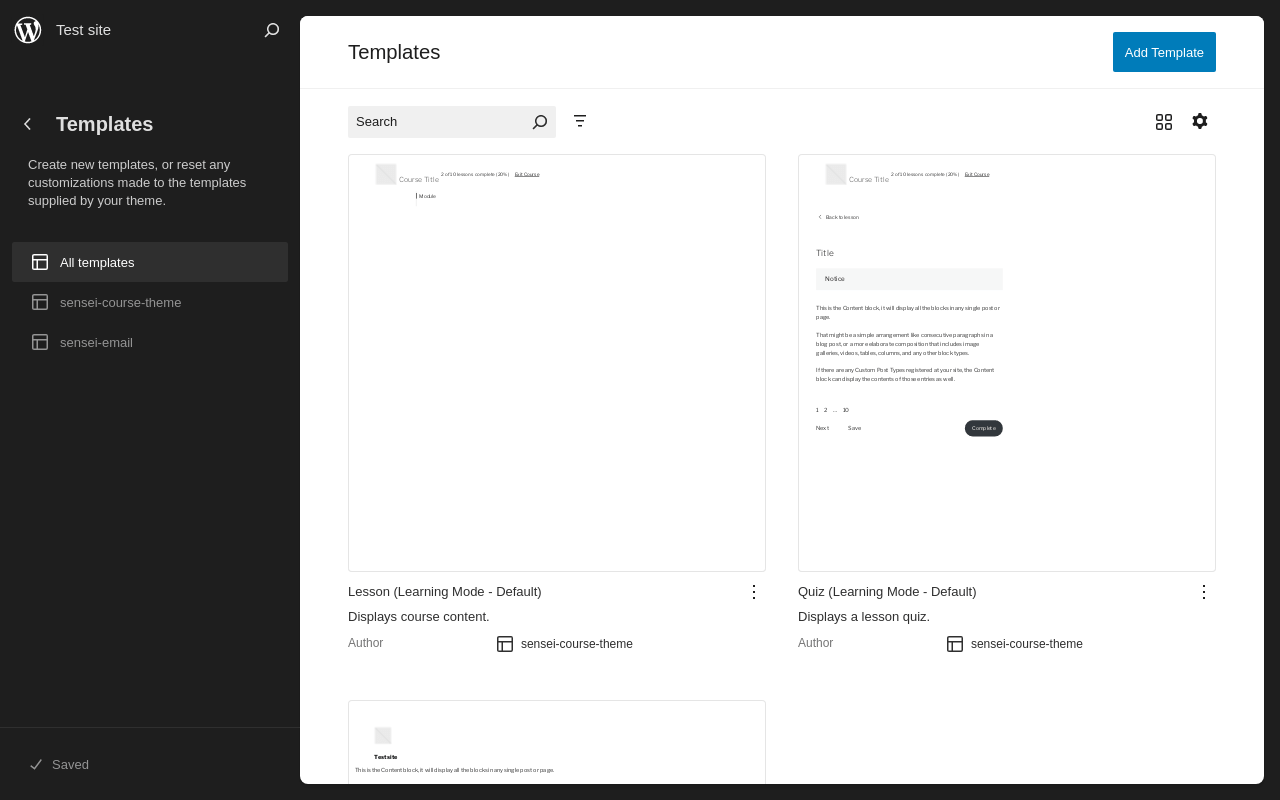The image size is (1280, 800).
Task: Open actions menu for Lesson template
Action: click(x=754, y=591)
